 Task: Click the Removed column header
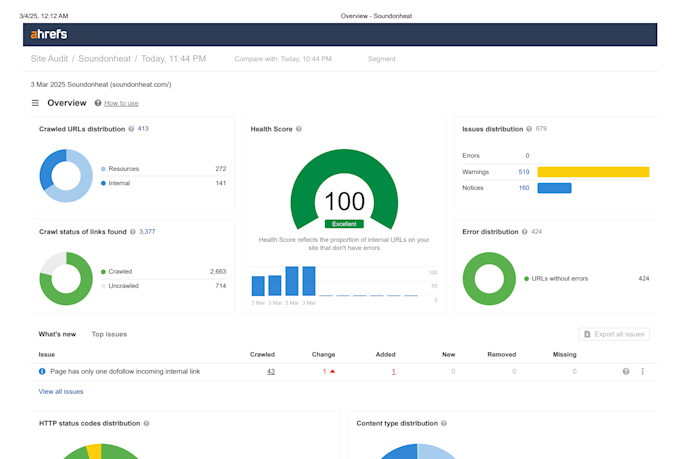(x=502, y=354)
